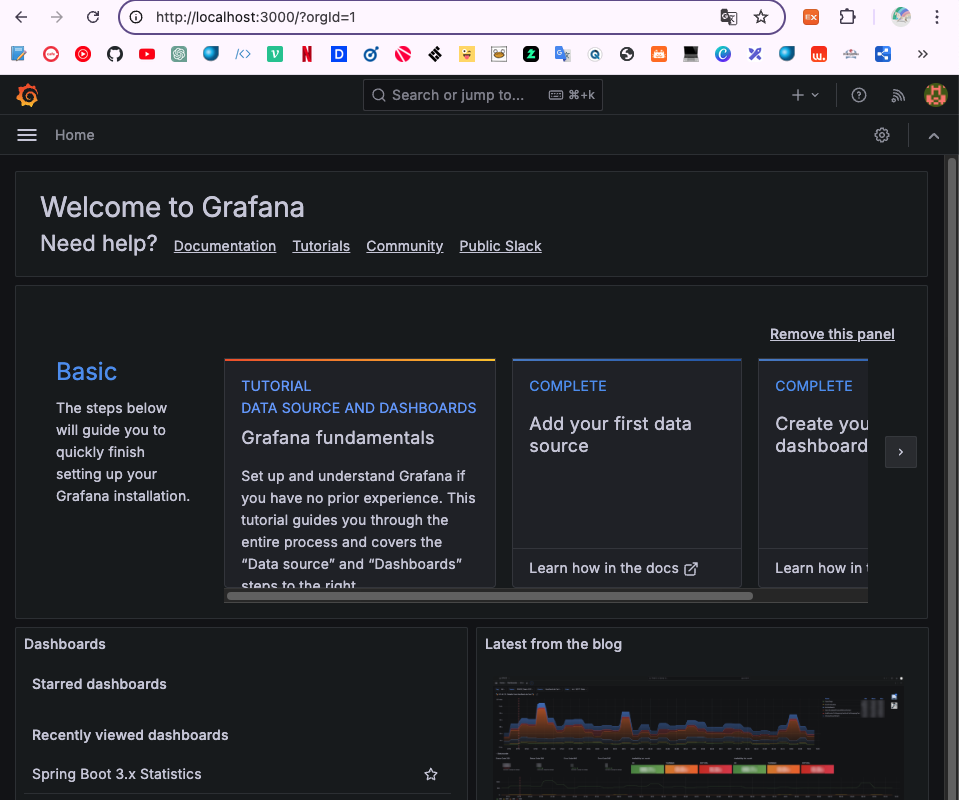959x800 pixels.
Task: Collapse the top search bar chevron
Action: click(x=933, y=136)
